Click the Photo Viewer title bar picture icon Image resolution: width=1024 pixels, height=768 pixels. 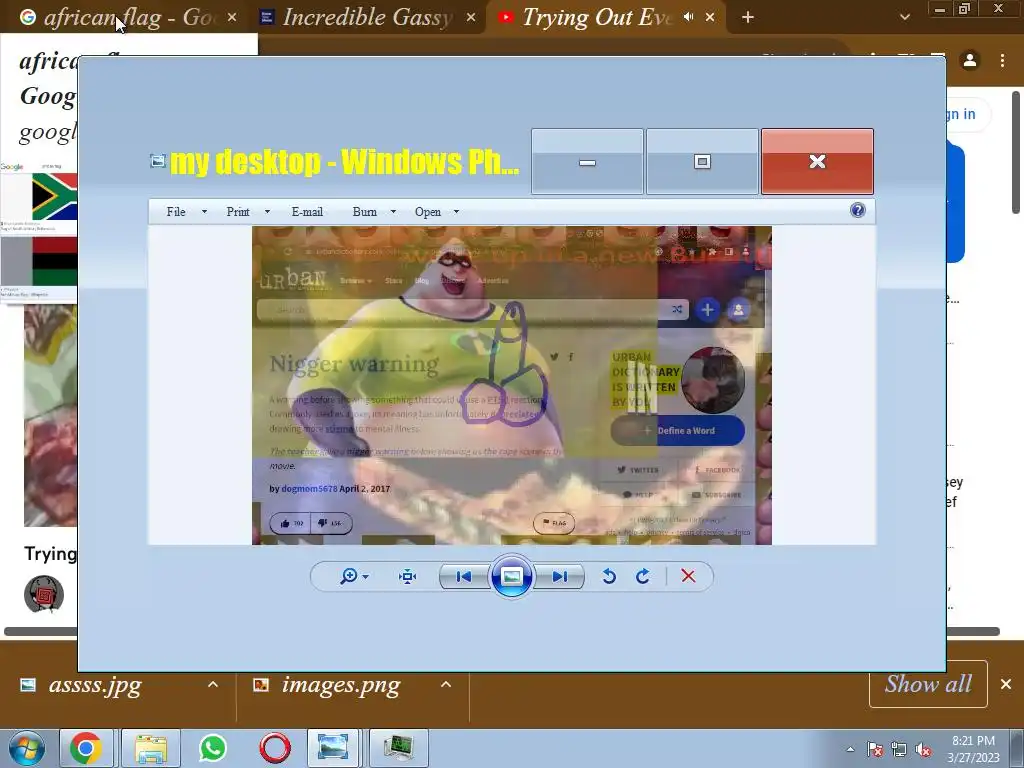click(x=157, y=161)
